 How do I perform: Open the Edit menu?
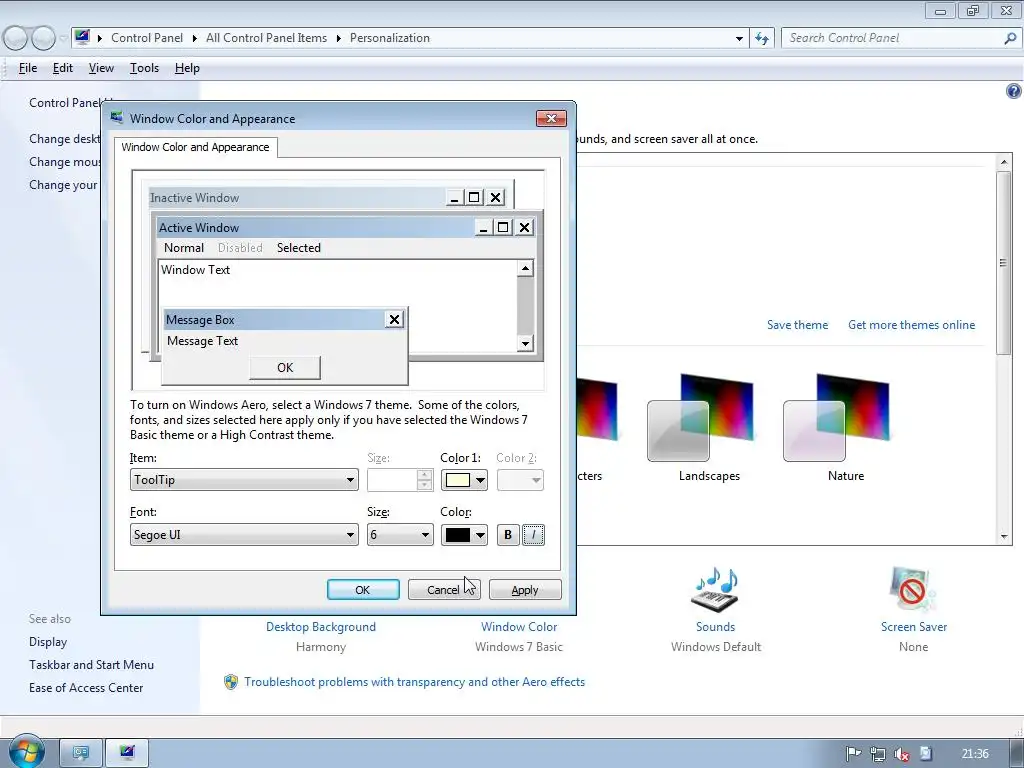[x=63, y=68]
